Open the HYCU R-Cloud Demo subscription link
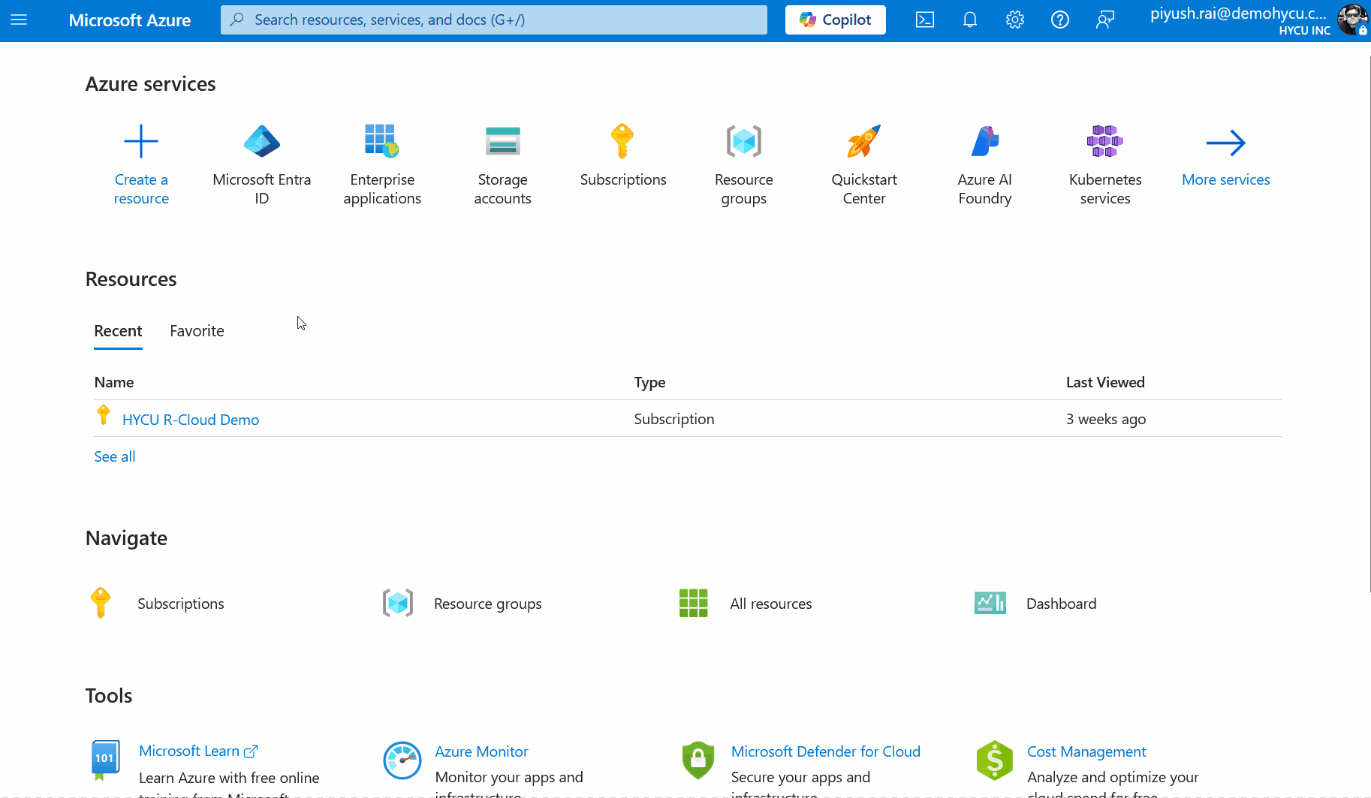 click(x=191, y=420)
